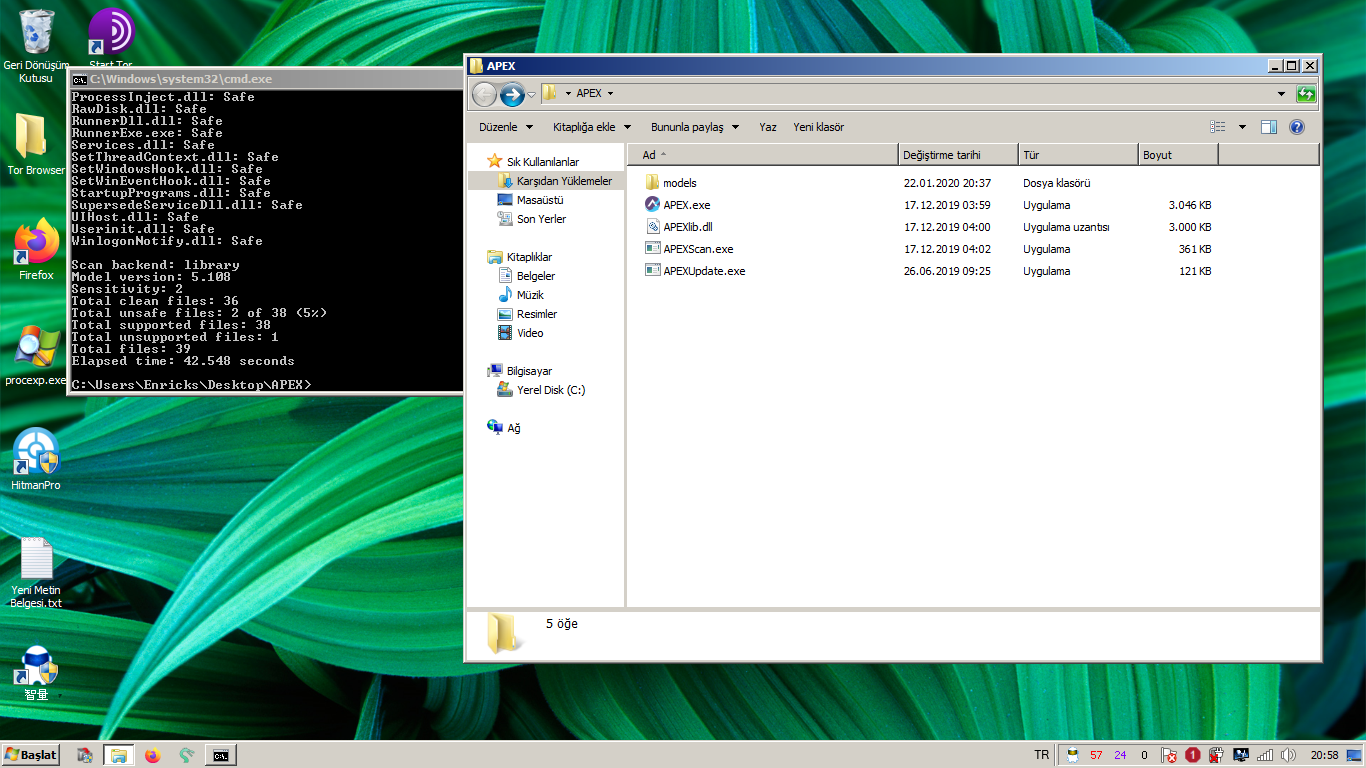Click the Yaz toolbar command
This screenshot has height=768, width=1366.
[x=767, y=127]
